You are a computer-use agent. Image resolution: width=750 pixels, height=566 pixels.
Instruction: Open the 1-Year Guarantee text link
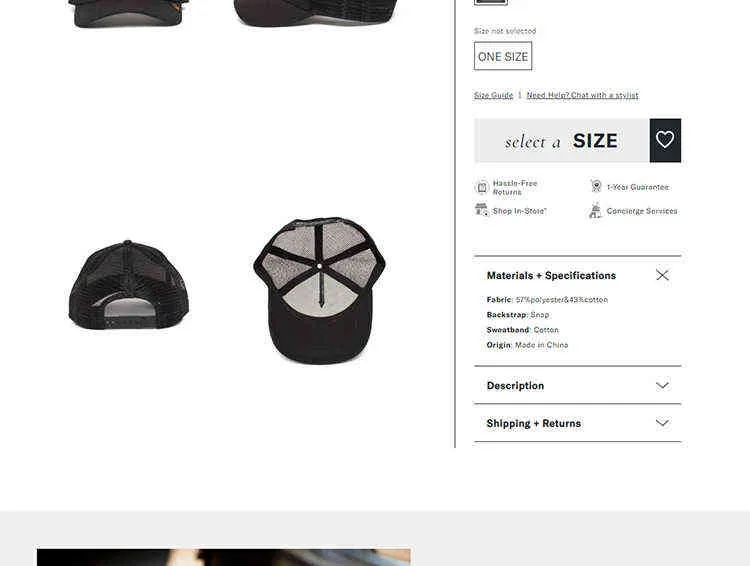click(638, 187)
